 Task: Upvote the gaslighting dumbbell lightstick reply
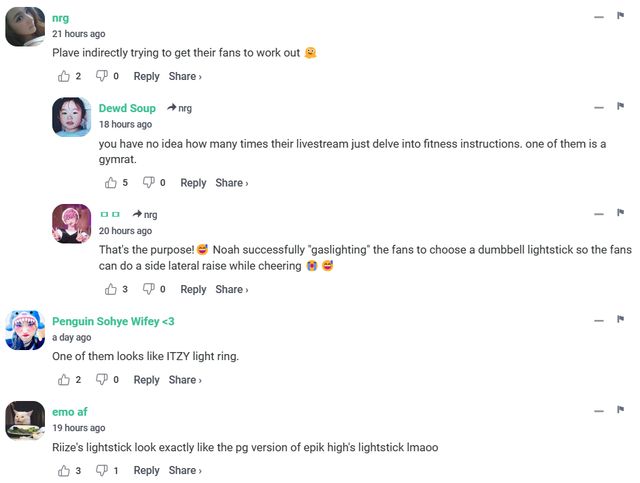point(111,289)
